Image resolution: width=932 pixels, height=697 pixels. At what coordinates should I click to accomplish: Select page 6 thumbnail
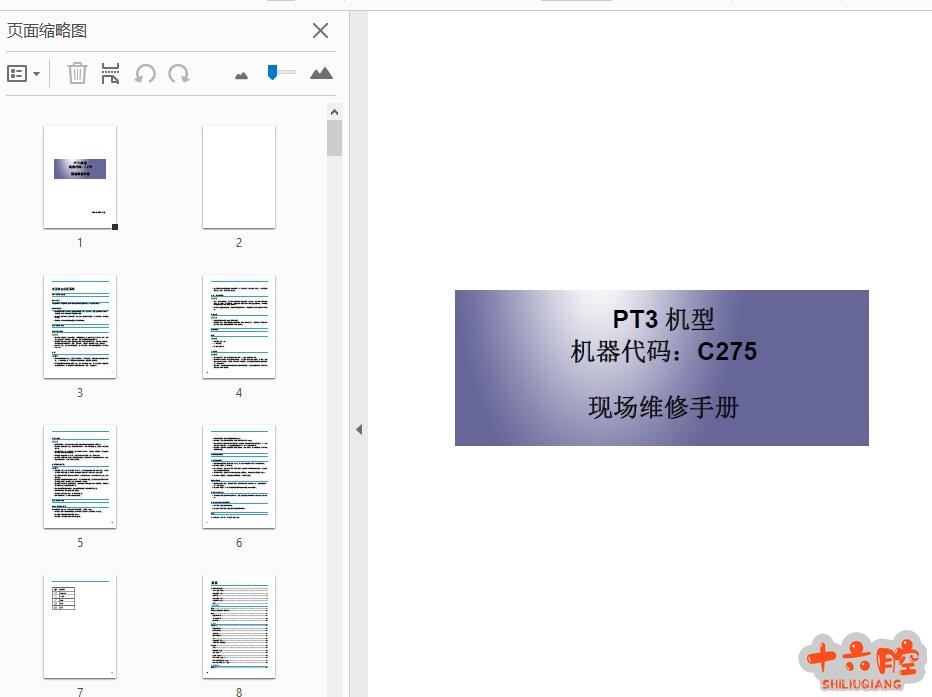239,477
